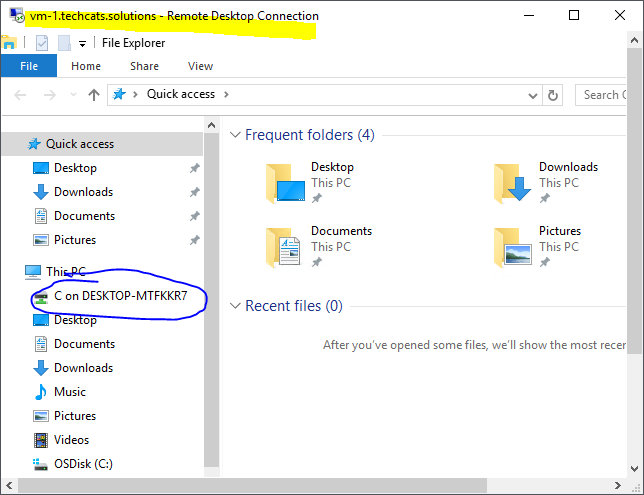The image size is (644, 495).
Task: Select the Downloads folder in Frequent folders
Action: pyautogui.click(x=546, y=182)
